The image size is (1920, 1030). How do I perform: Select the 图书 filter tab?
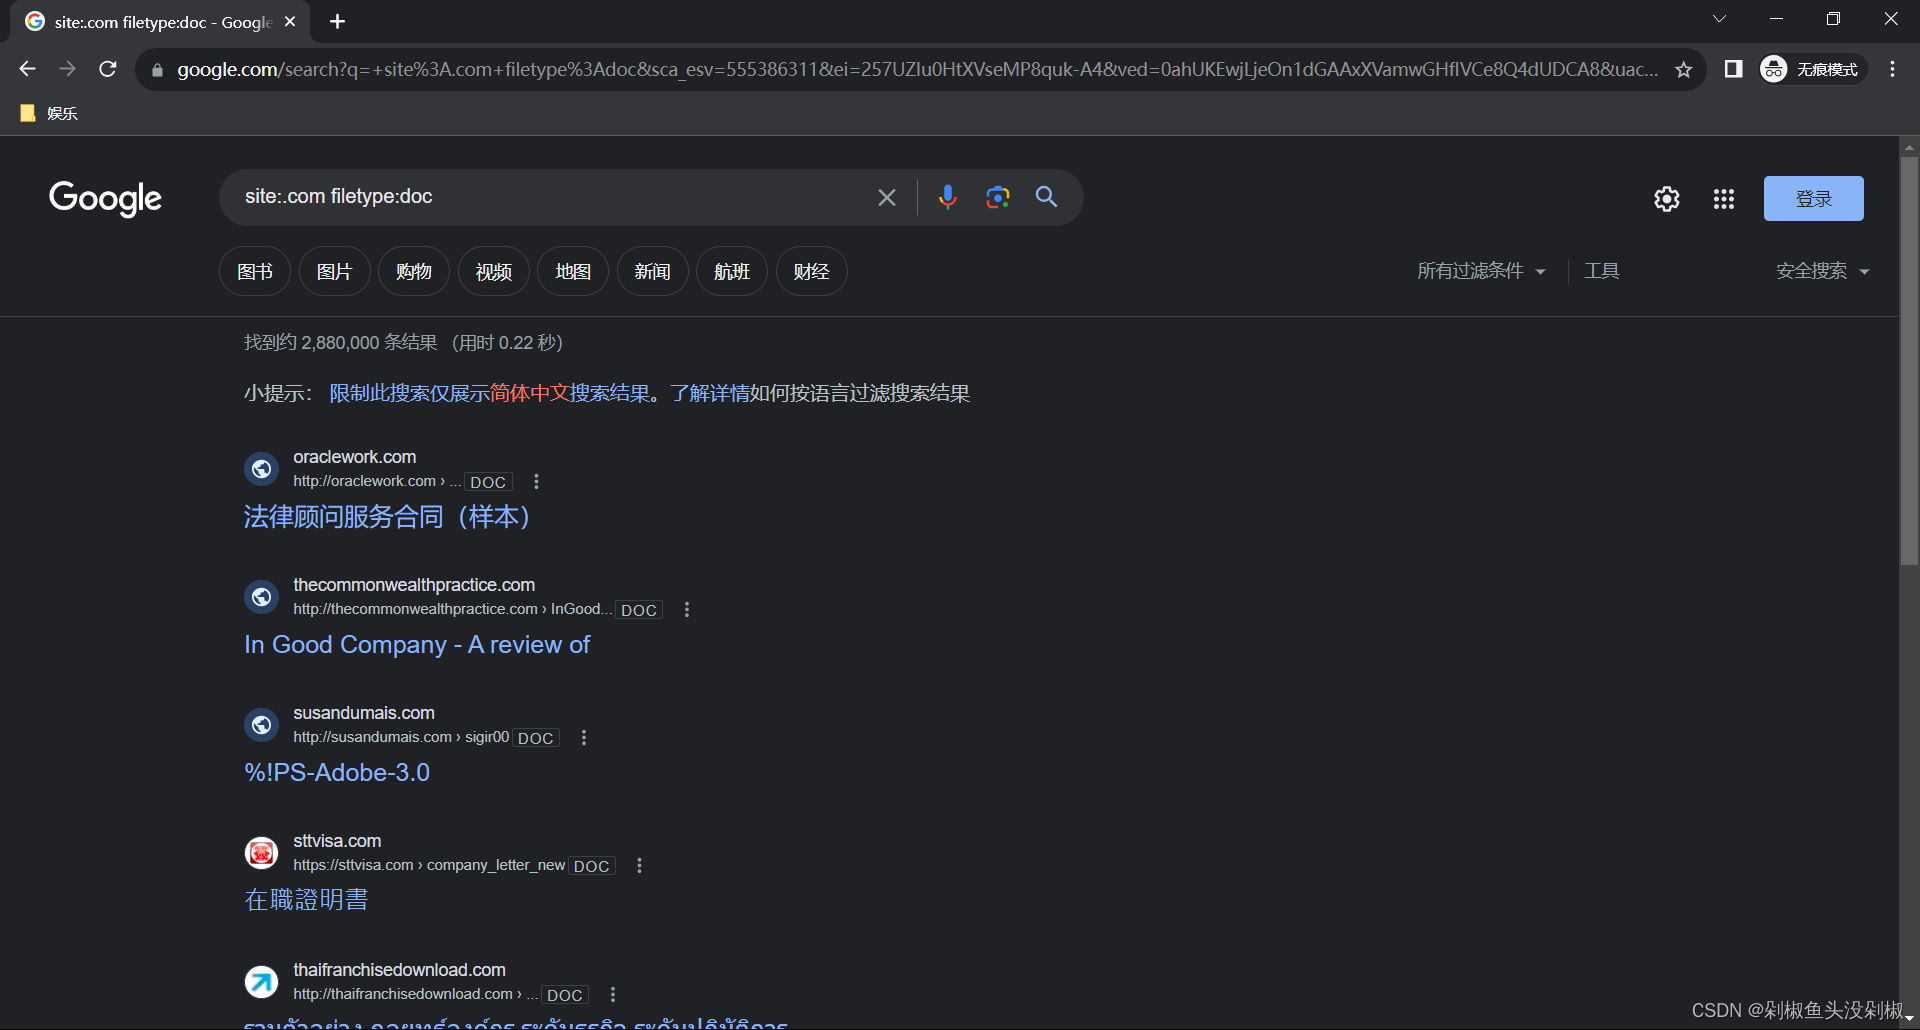coord(255,271)
